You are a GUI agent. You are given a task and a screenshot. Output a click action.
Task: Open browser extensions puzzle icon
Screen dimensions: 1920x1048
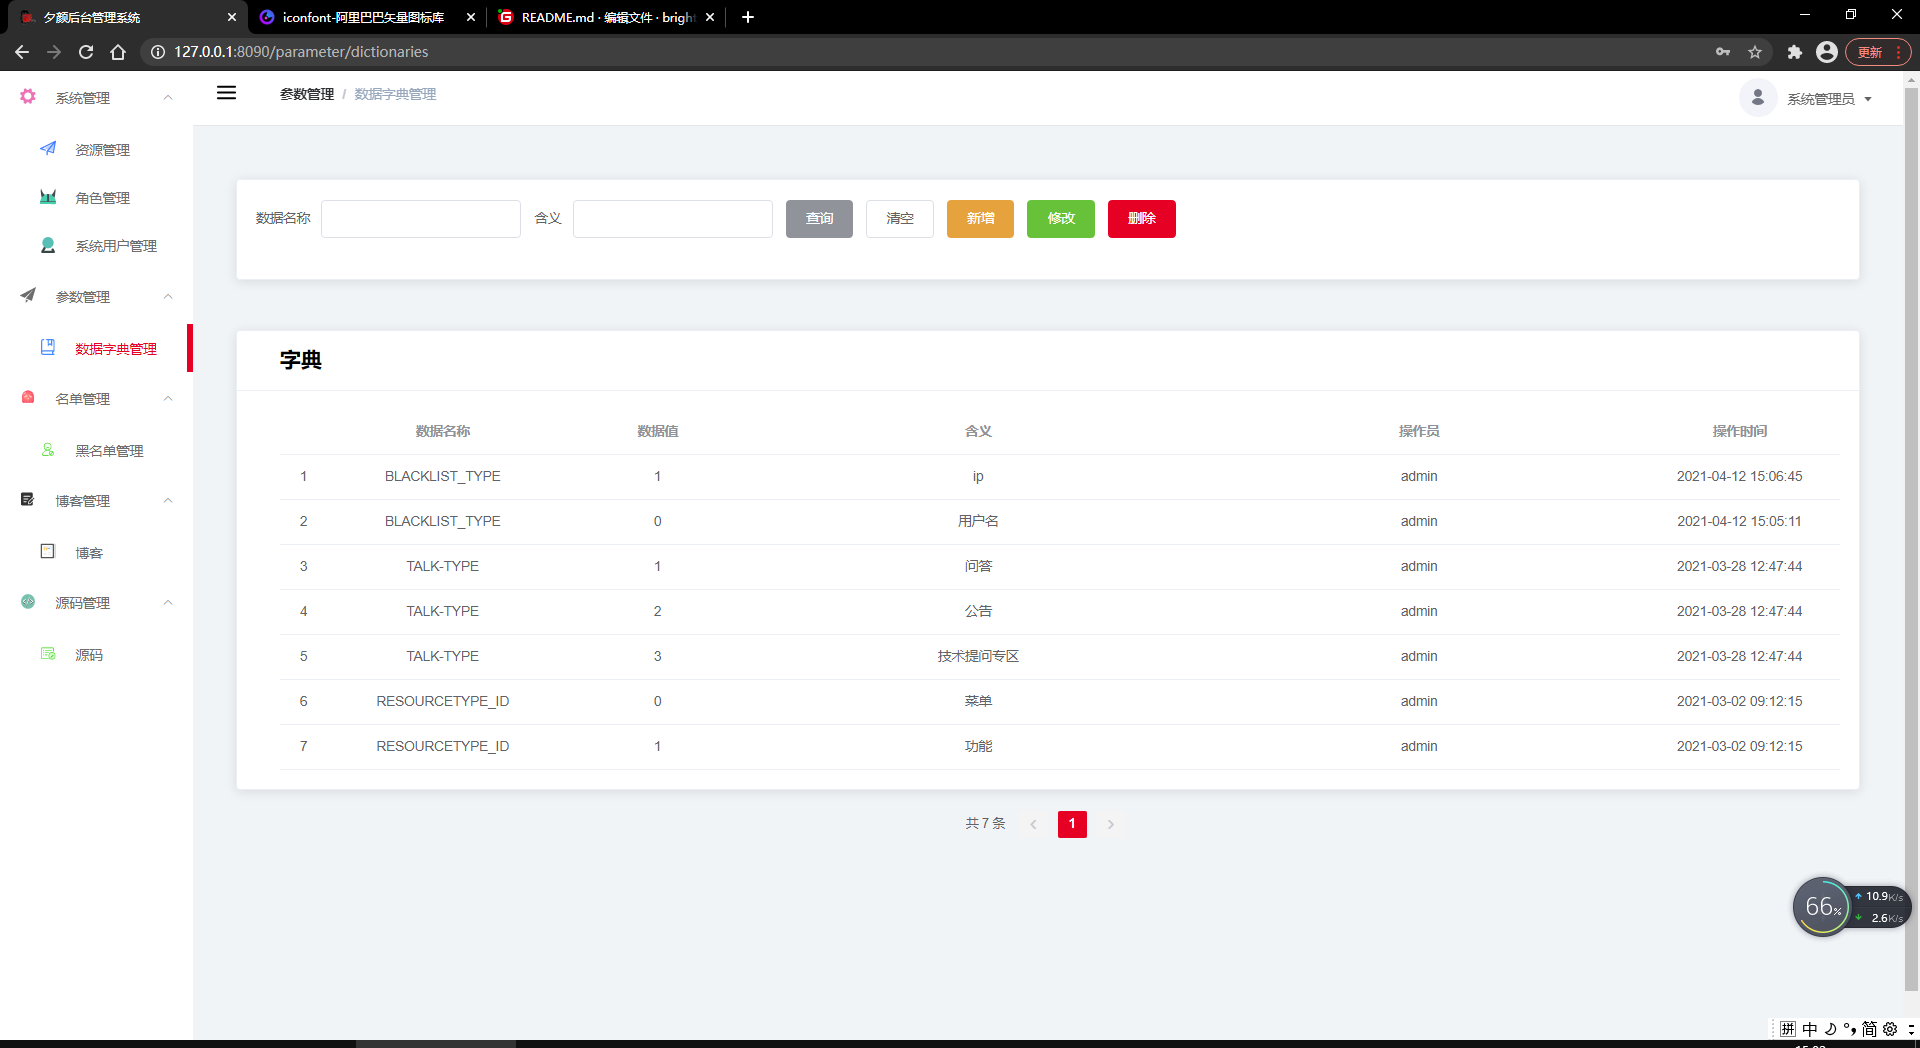(x=1795, y=52)
